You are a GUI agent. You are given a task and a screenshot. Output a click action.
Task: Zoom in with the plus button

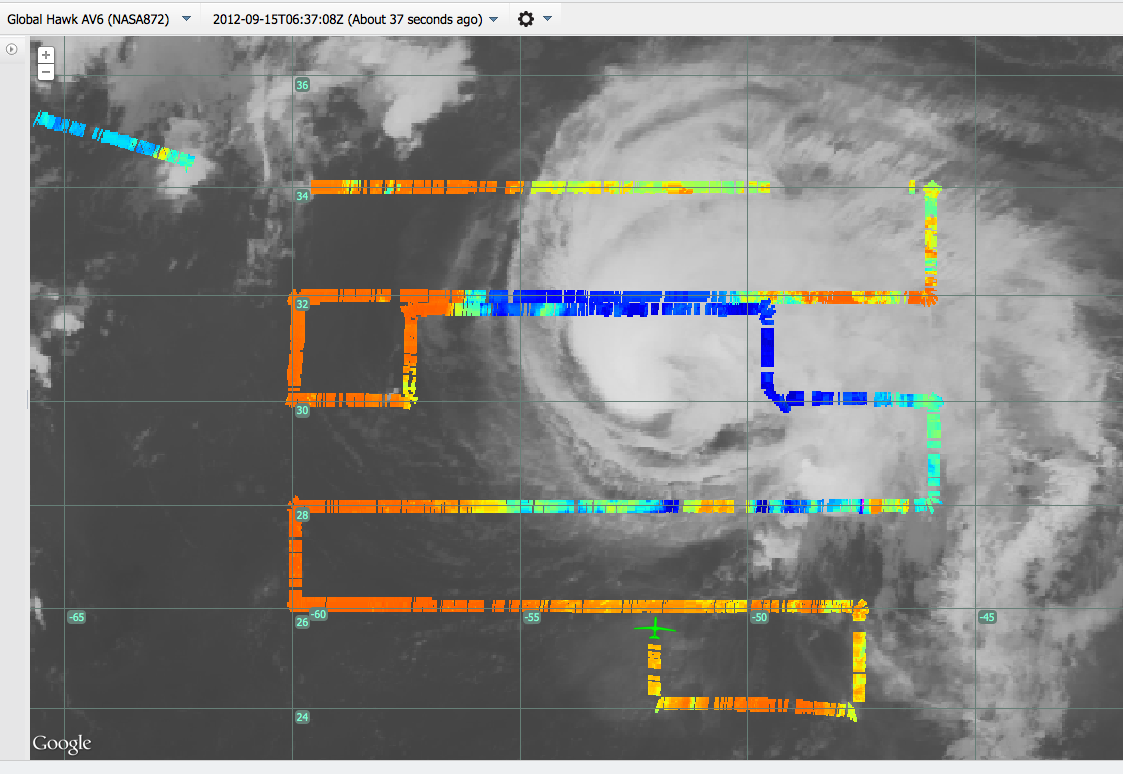(x=46, y=55)
